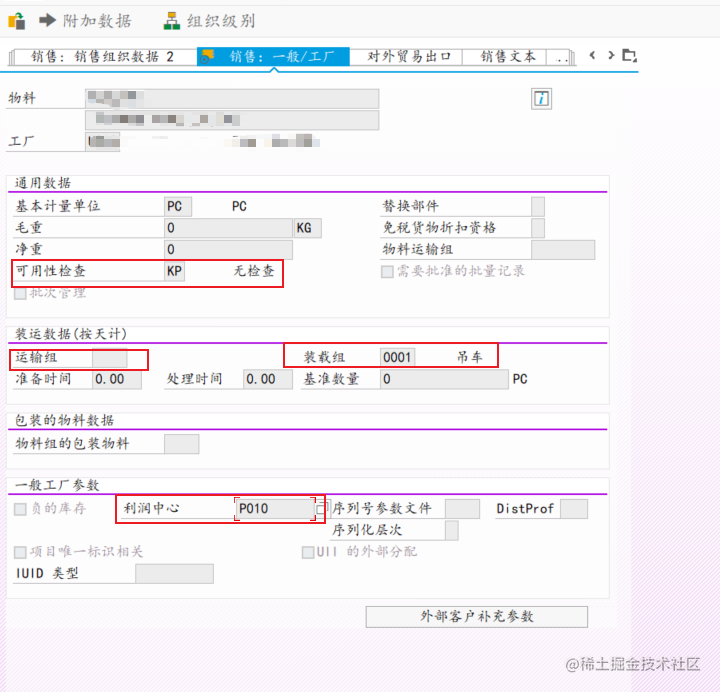Click the 准备时间 0.00 field
The width and height of the screenshot is (720, 692).
click(117, 379)
